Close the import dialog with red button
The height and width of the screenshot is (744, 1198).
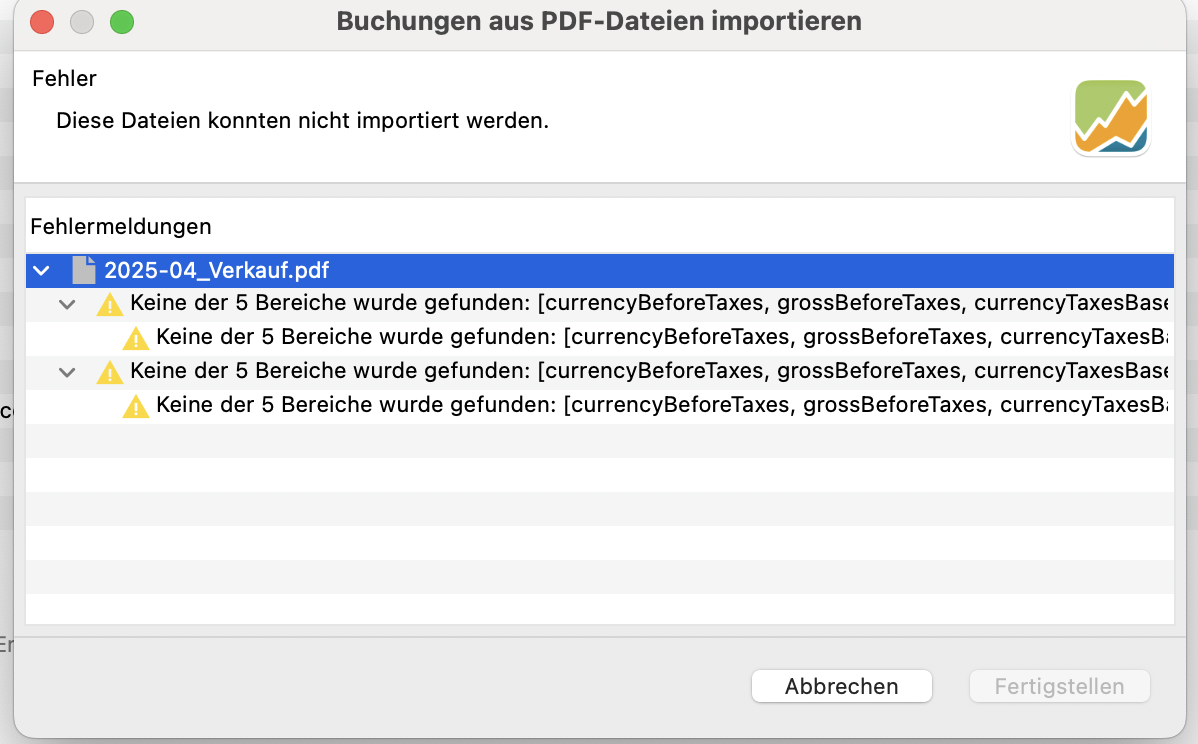(x=42, y=22)
